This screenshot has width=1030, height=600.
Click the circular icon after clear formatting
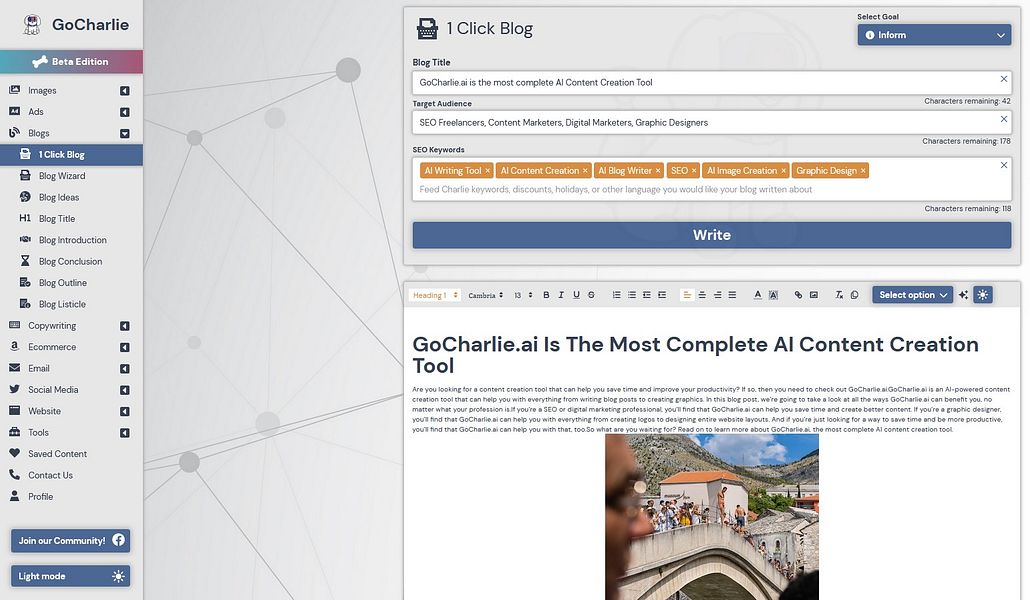(854, 295)
